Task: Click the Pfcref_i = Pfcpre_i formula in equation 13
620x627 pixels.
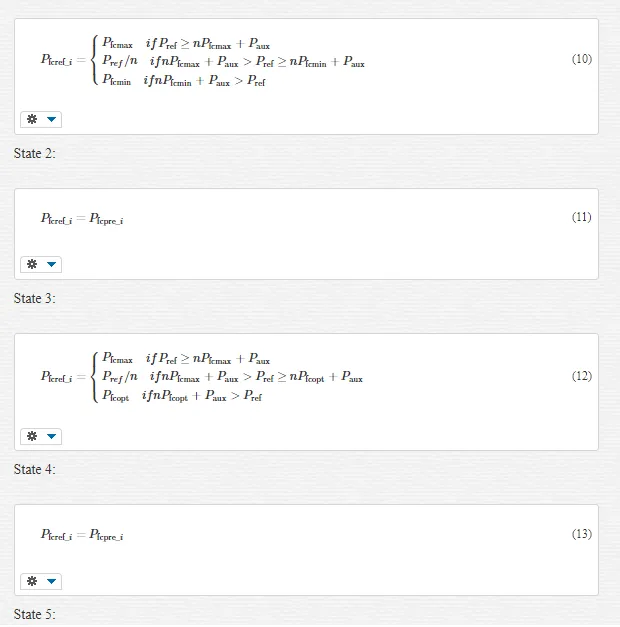Action: [x=82, y=535]
